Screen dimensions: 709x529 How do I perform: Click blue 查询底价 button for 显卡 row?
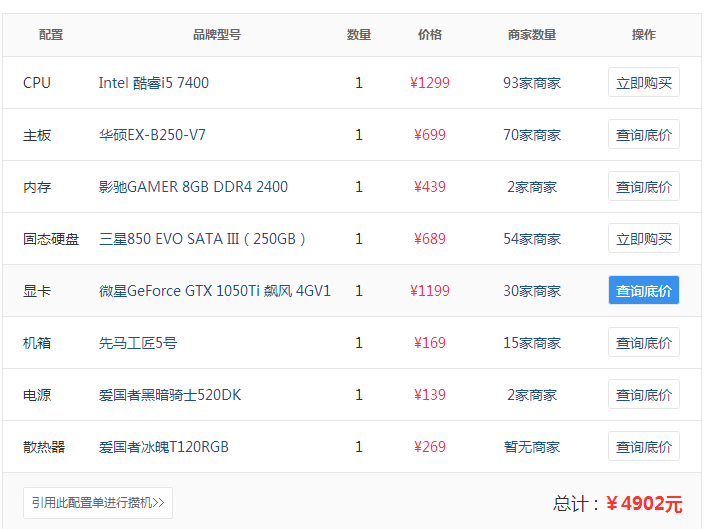tap(643, 290)
